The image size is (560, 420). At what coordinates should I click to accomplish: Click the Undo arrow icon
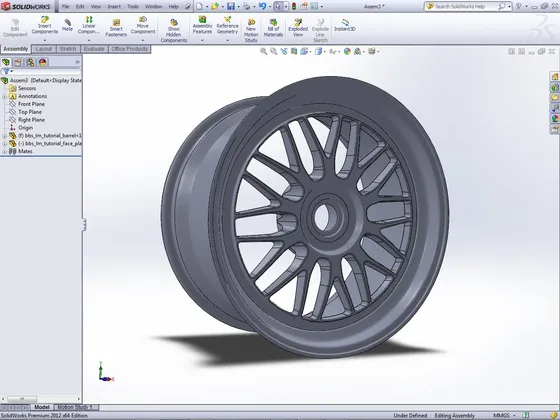pos(262,6)
